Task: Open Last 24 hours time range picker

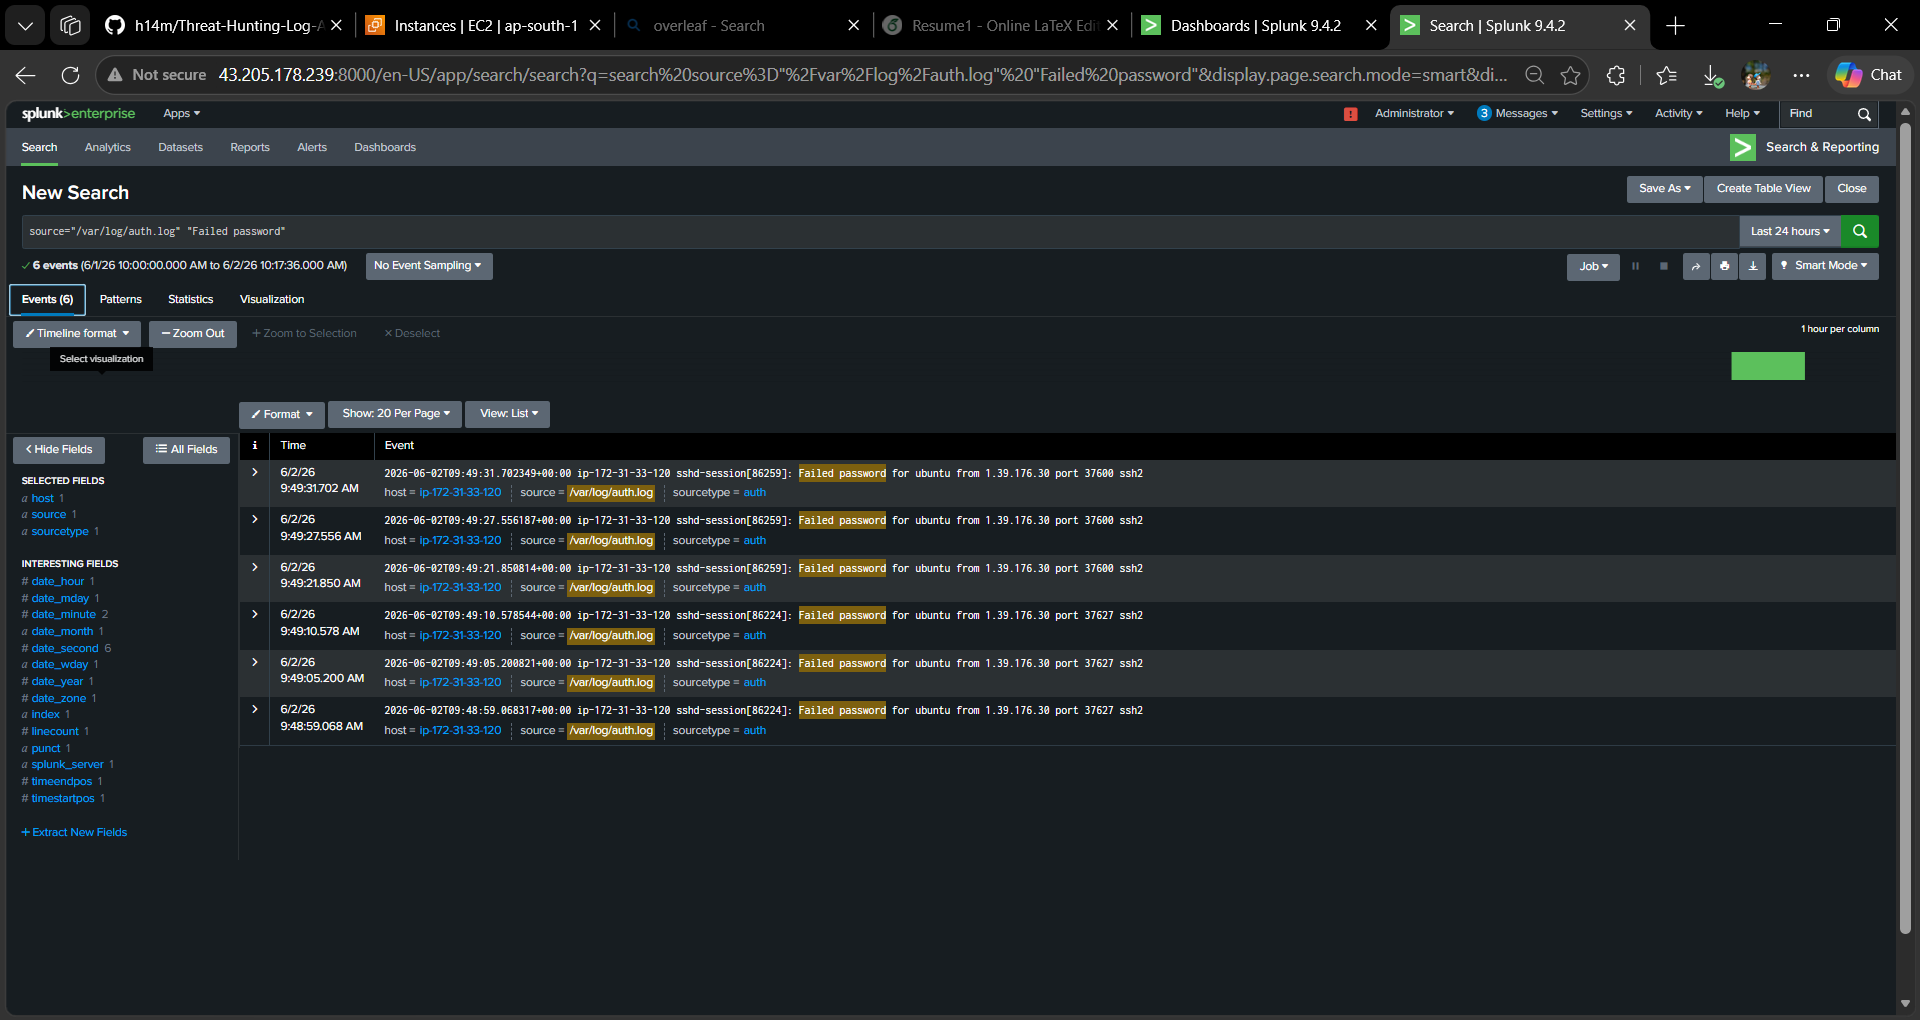Action: point(1790,231)
